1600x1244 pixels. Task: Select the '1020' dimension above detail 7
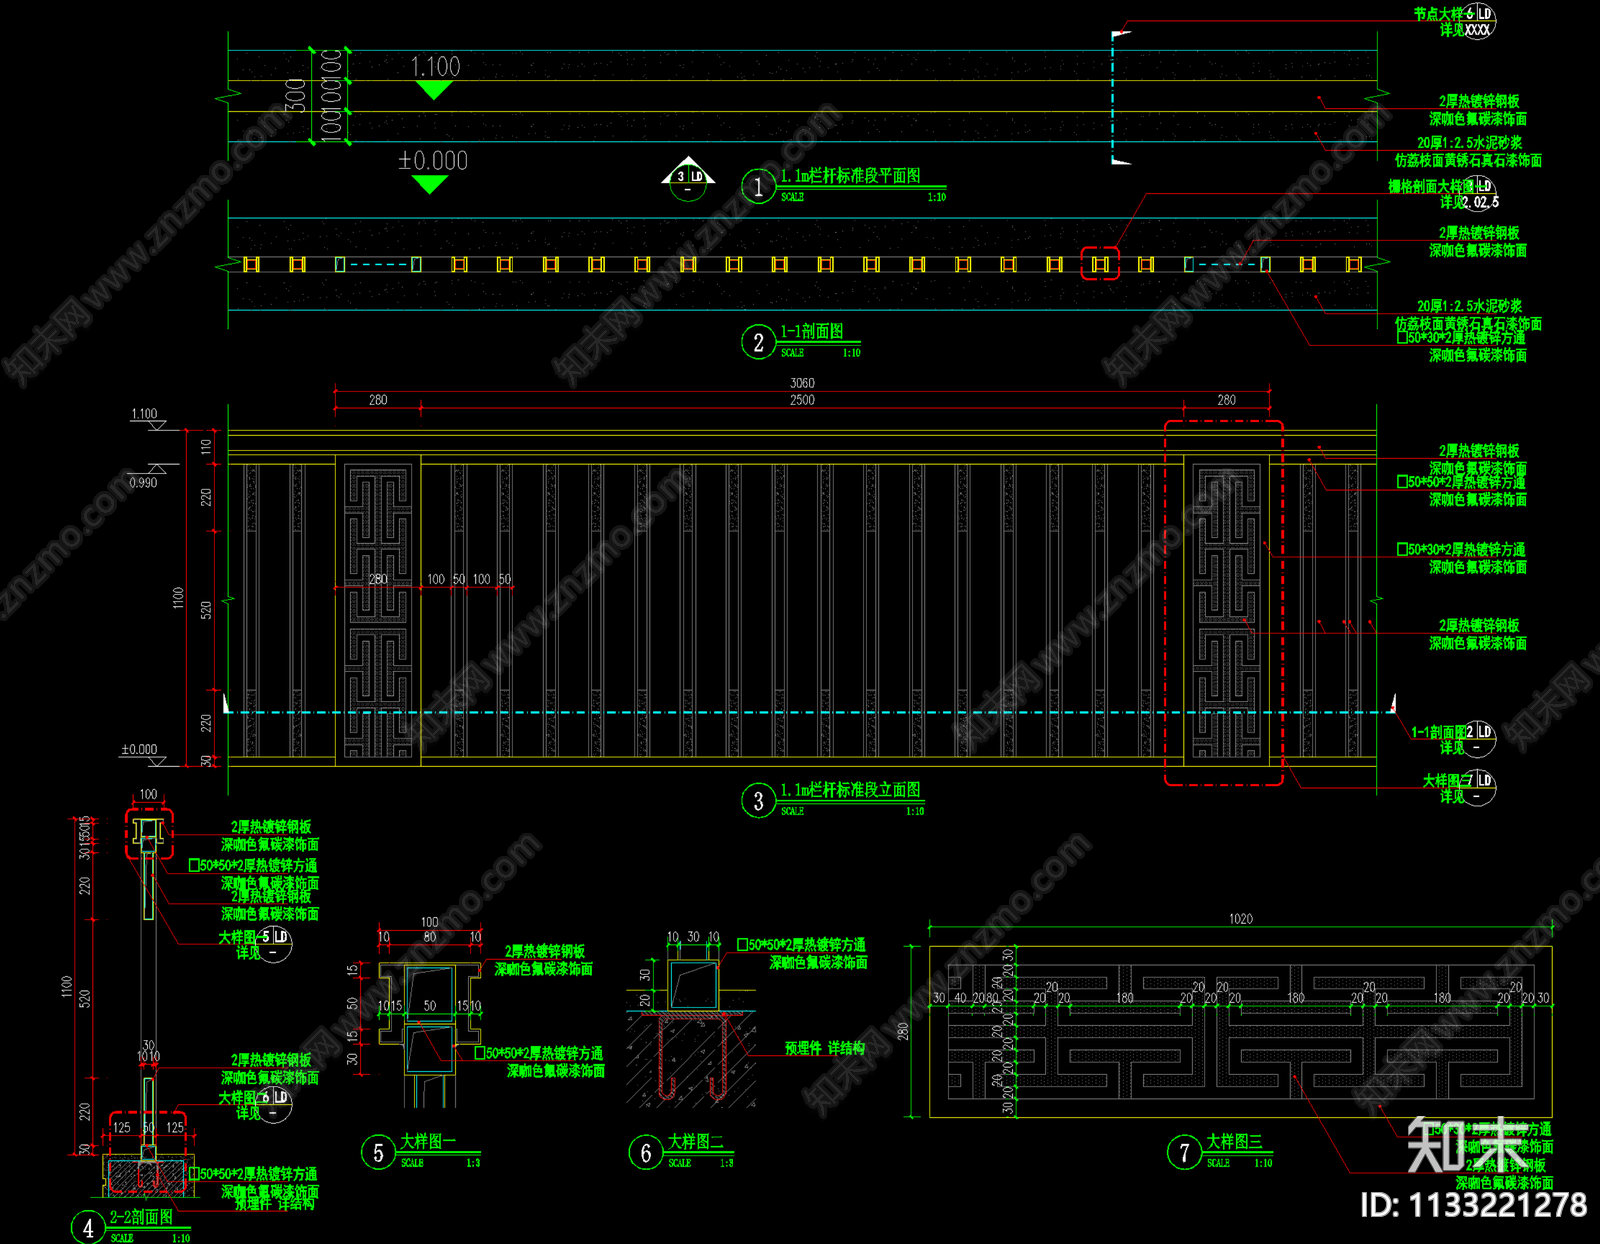coord(1240,918)
